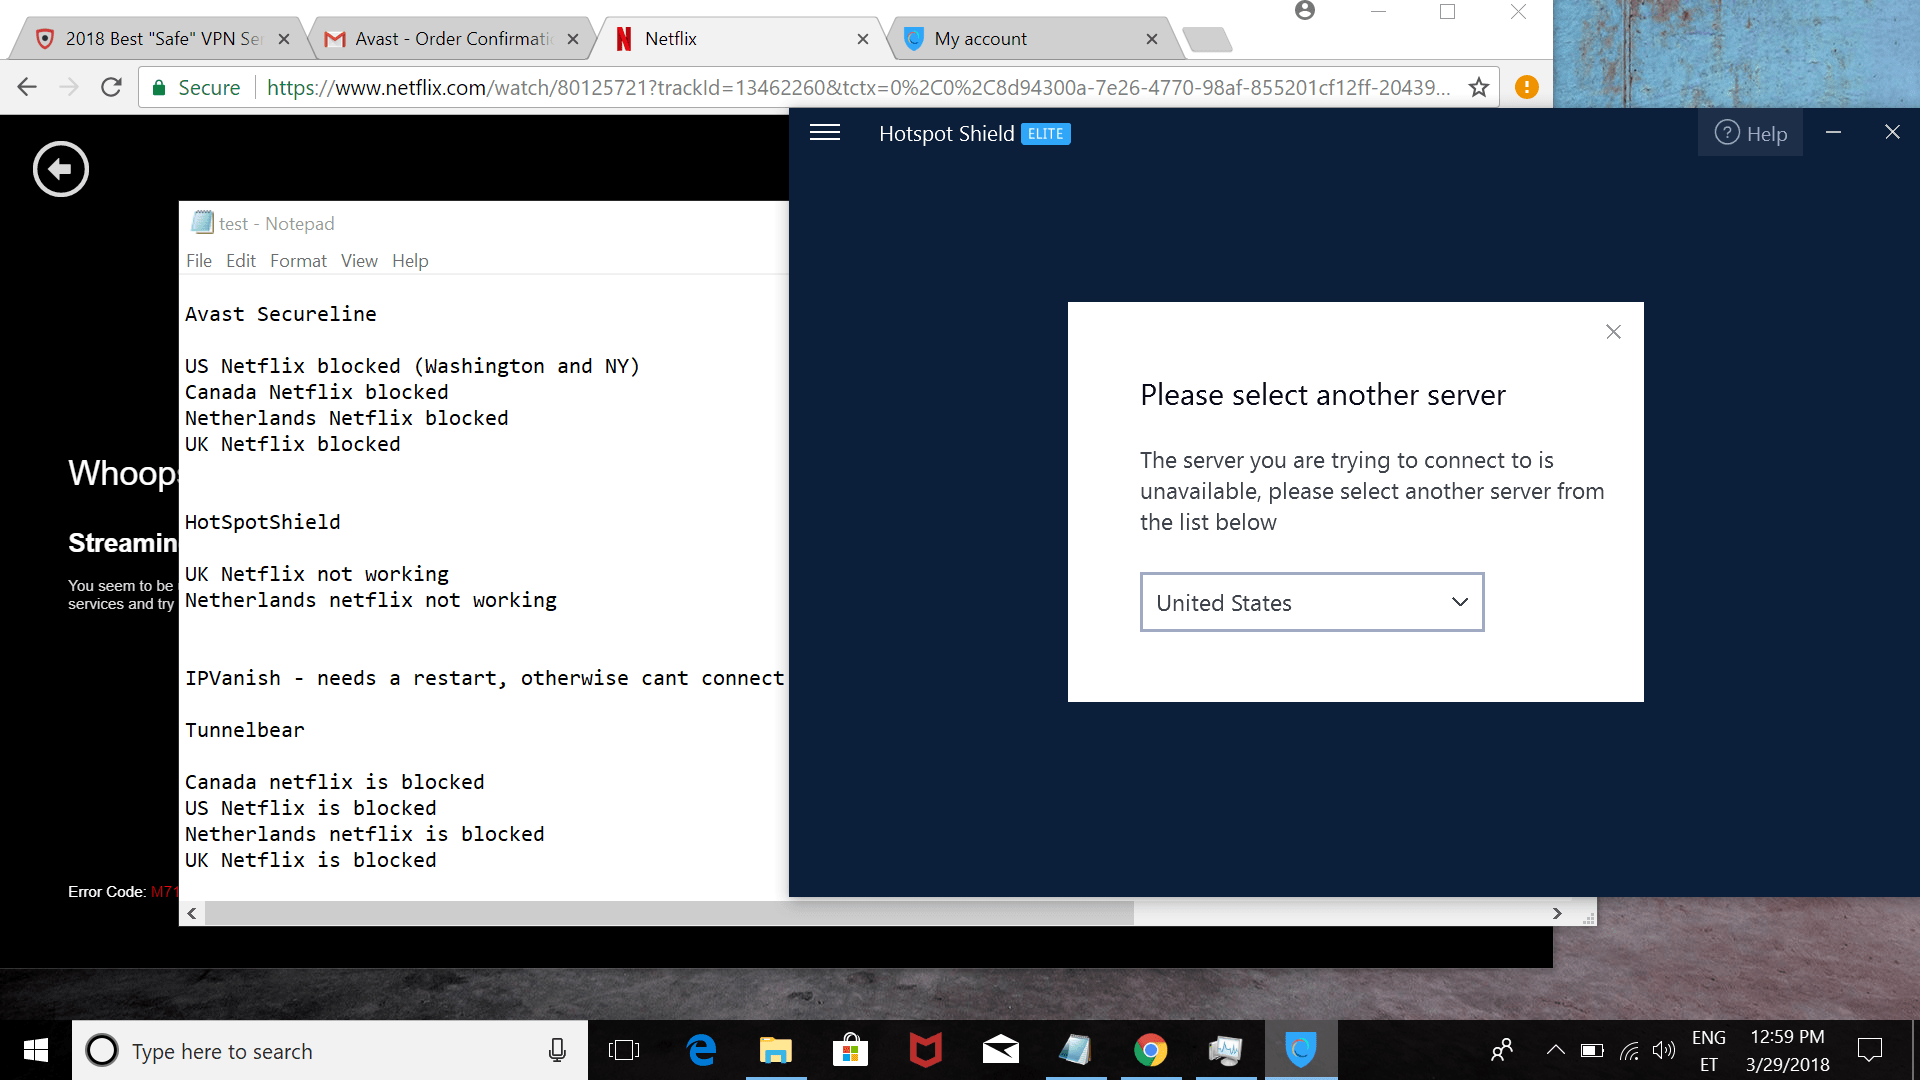The height and width of the screenshot is (1080, 1920).
Task: Open People icon in system tray
Action: click(1501, 1050)
